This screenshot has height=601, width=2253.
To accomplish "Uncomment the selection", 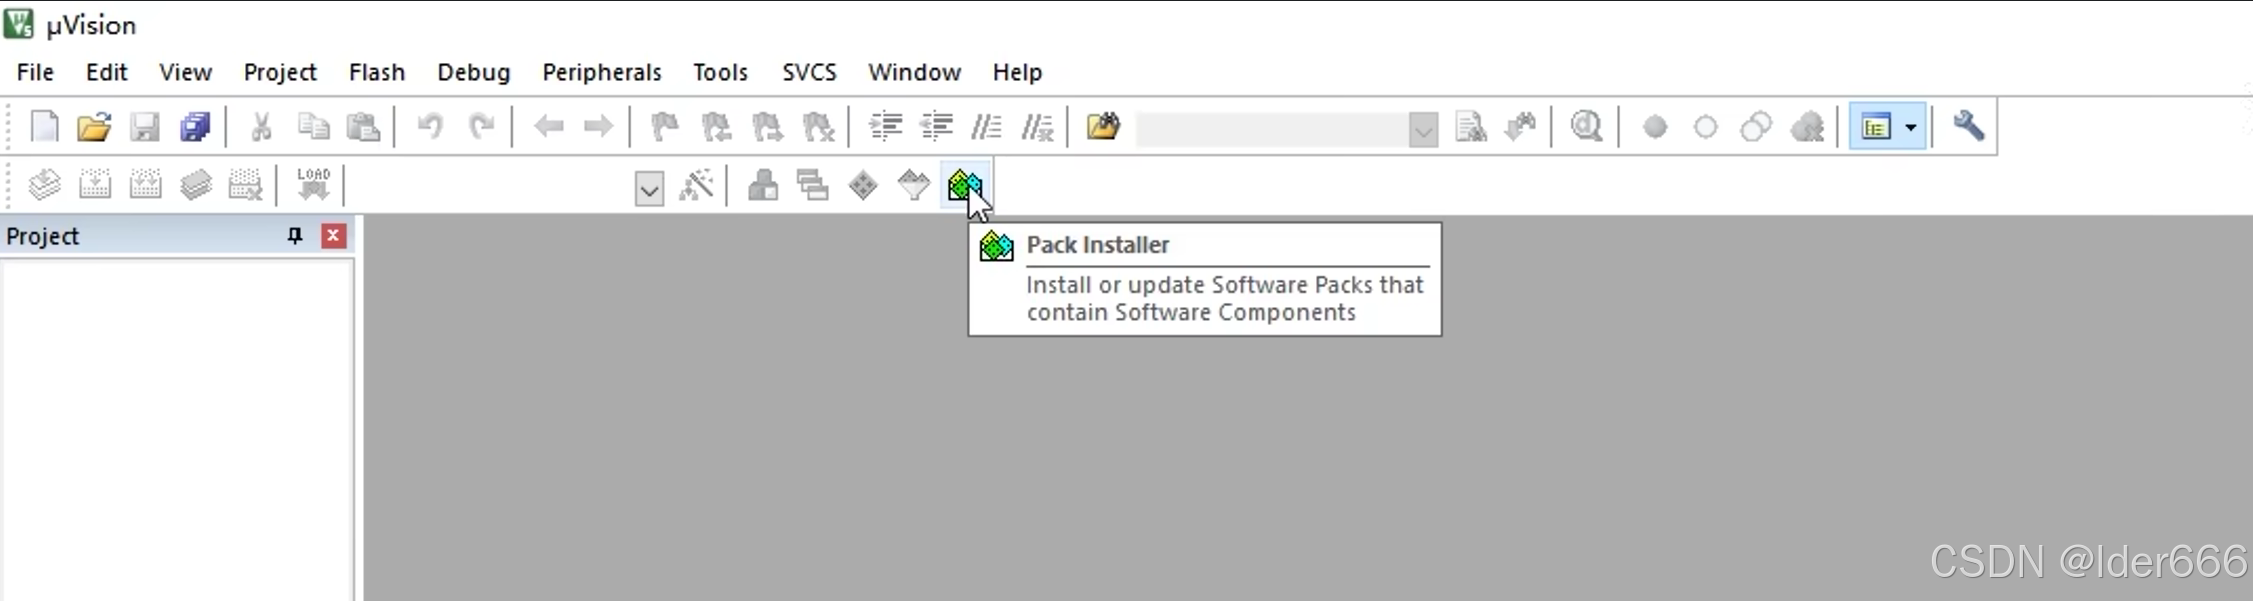I will point(1037,127).
